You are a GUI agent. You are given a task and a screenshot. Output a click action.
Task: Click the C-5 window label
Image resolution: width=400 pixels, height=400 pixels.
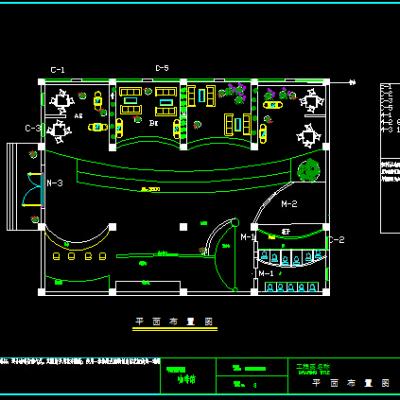(162, 68)
